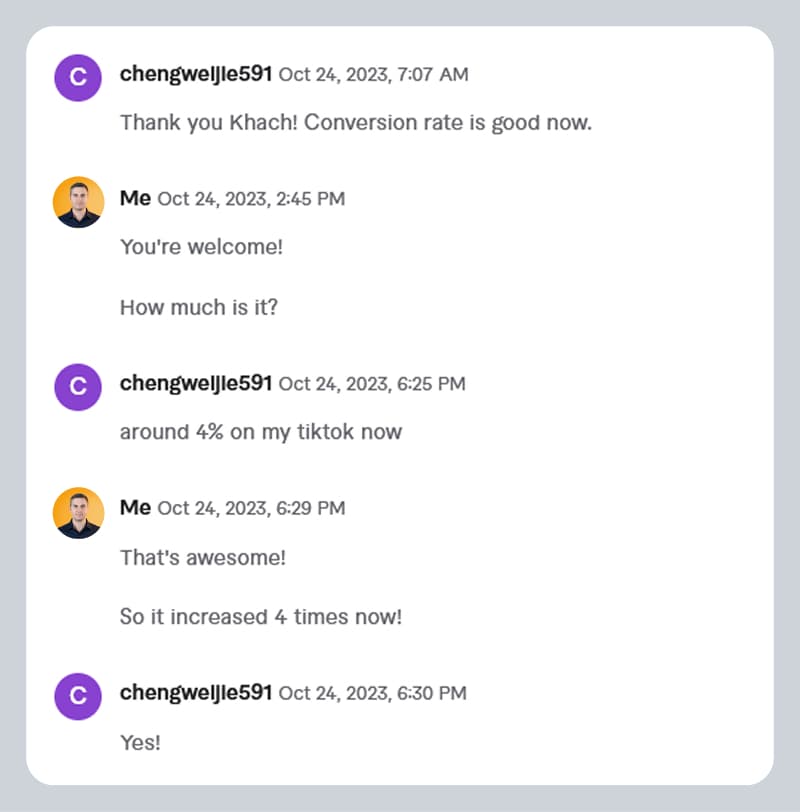The height and width of the screenshot is (812, 800).
Task: Click the "Oct 24, 2023, 6:30 PM" timestamp
Action: click(371, 694)
